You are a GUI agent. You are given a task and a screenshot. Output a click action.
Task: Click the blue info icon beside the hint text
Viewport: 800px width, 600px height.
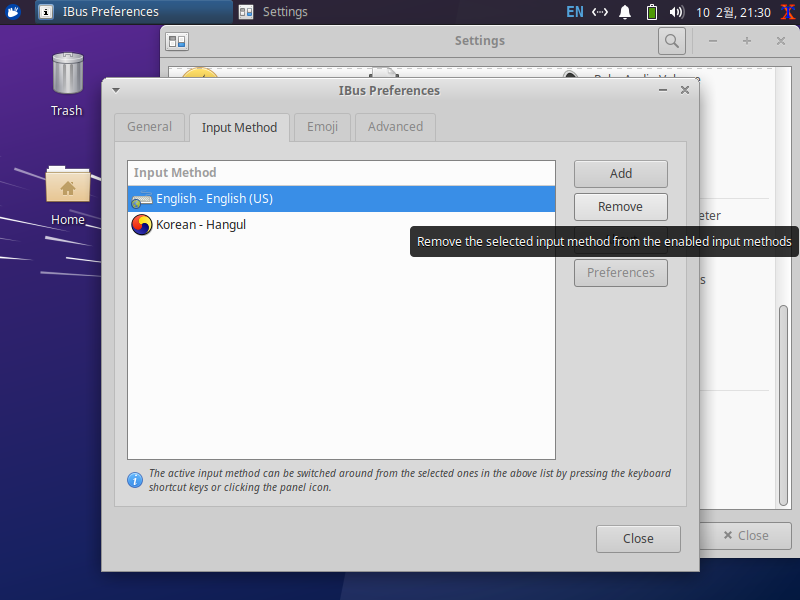pos(135,480)
